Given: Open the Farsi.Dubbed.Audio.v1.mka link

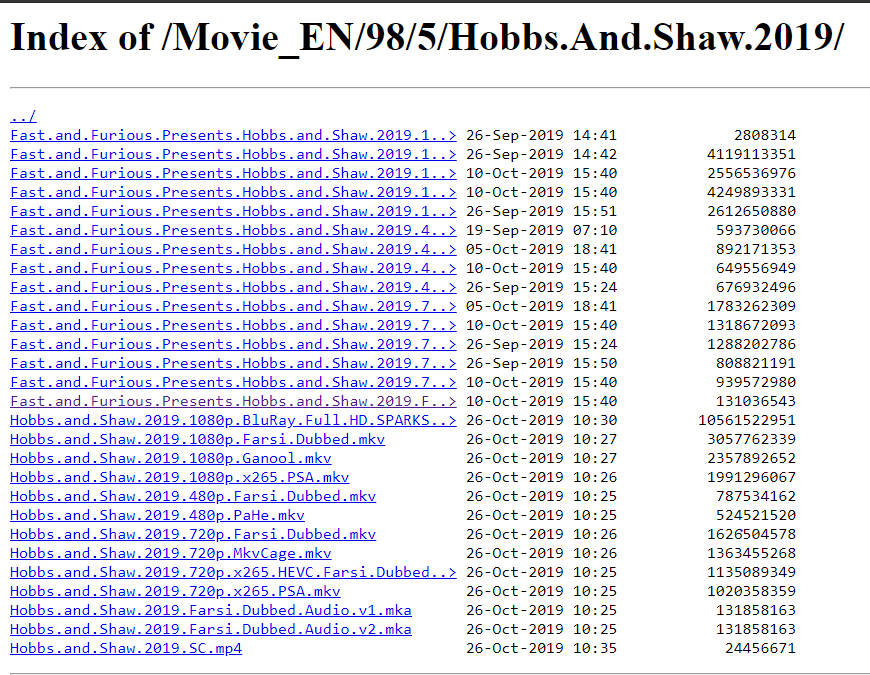Looking at the screenshot, I should (x=211, y=610).
